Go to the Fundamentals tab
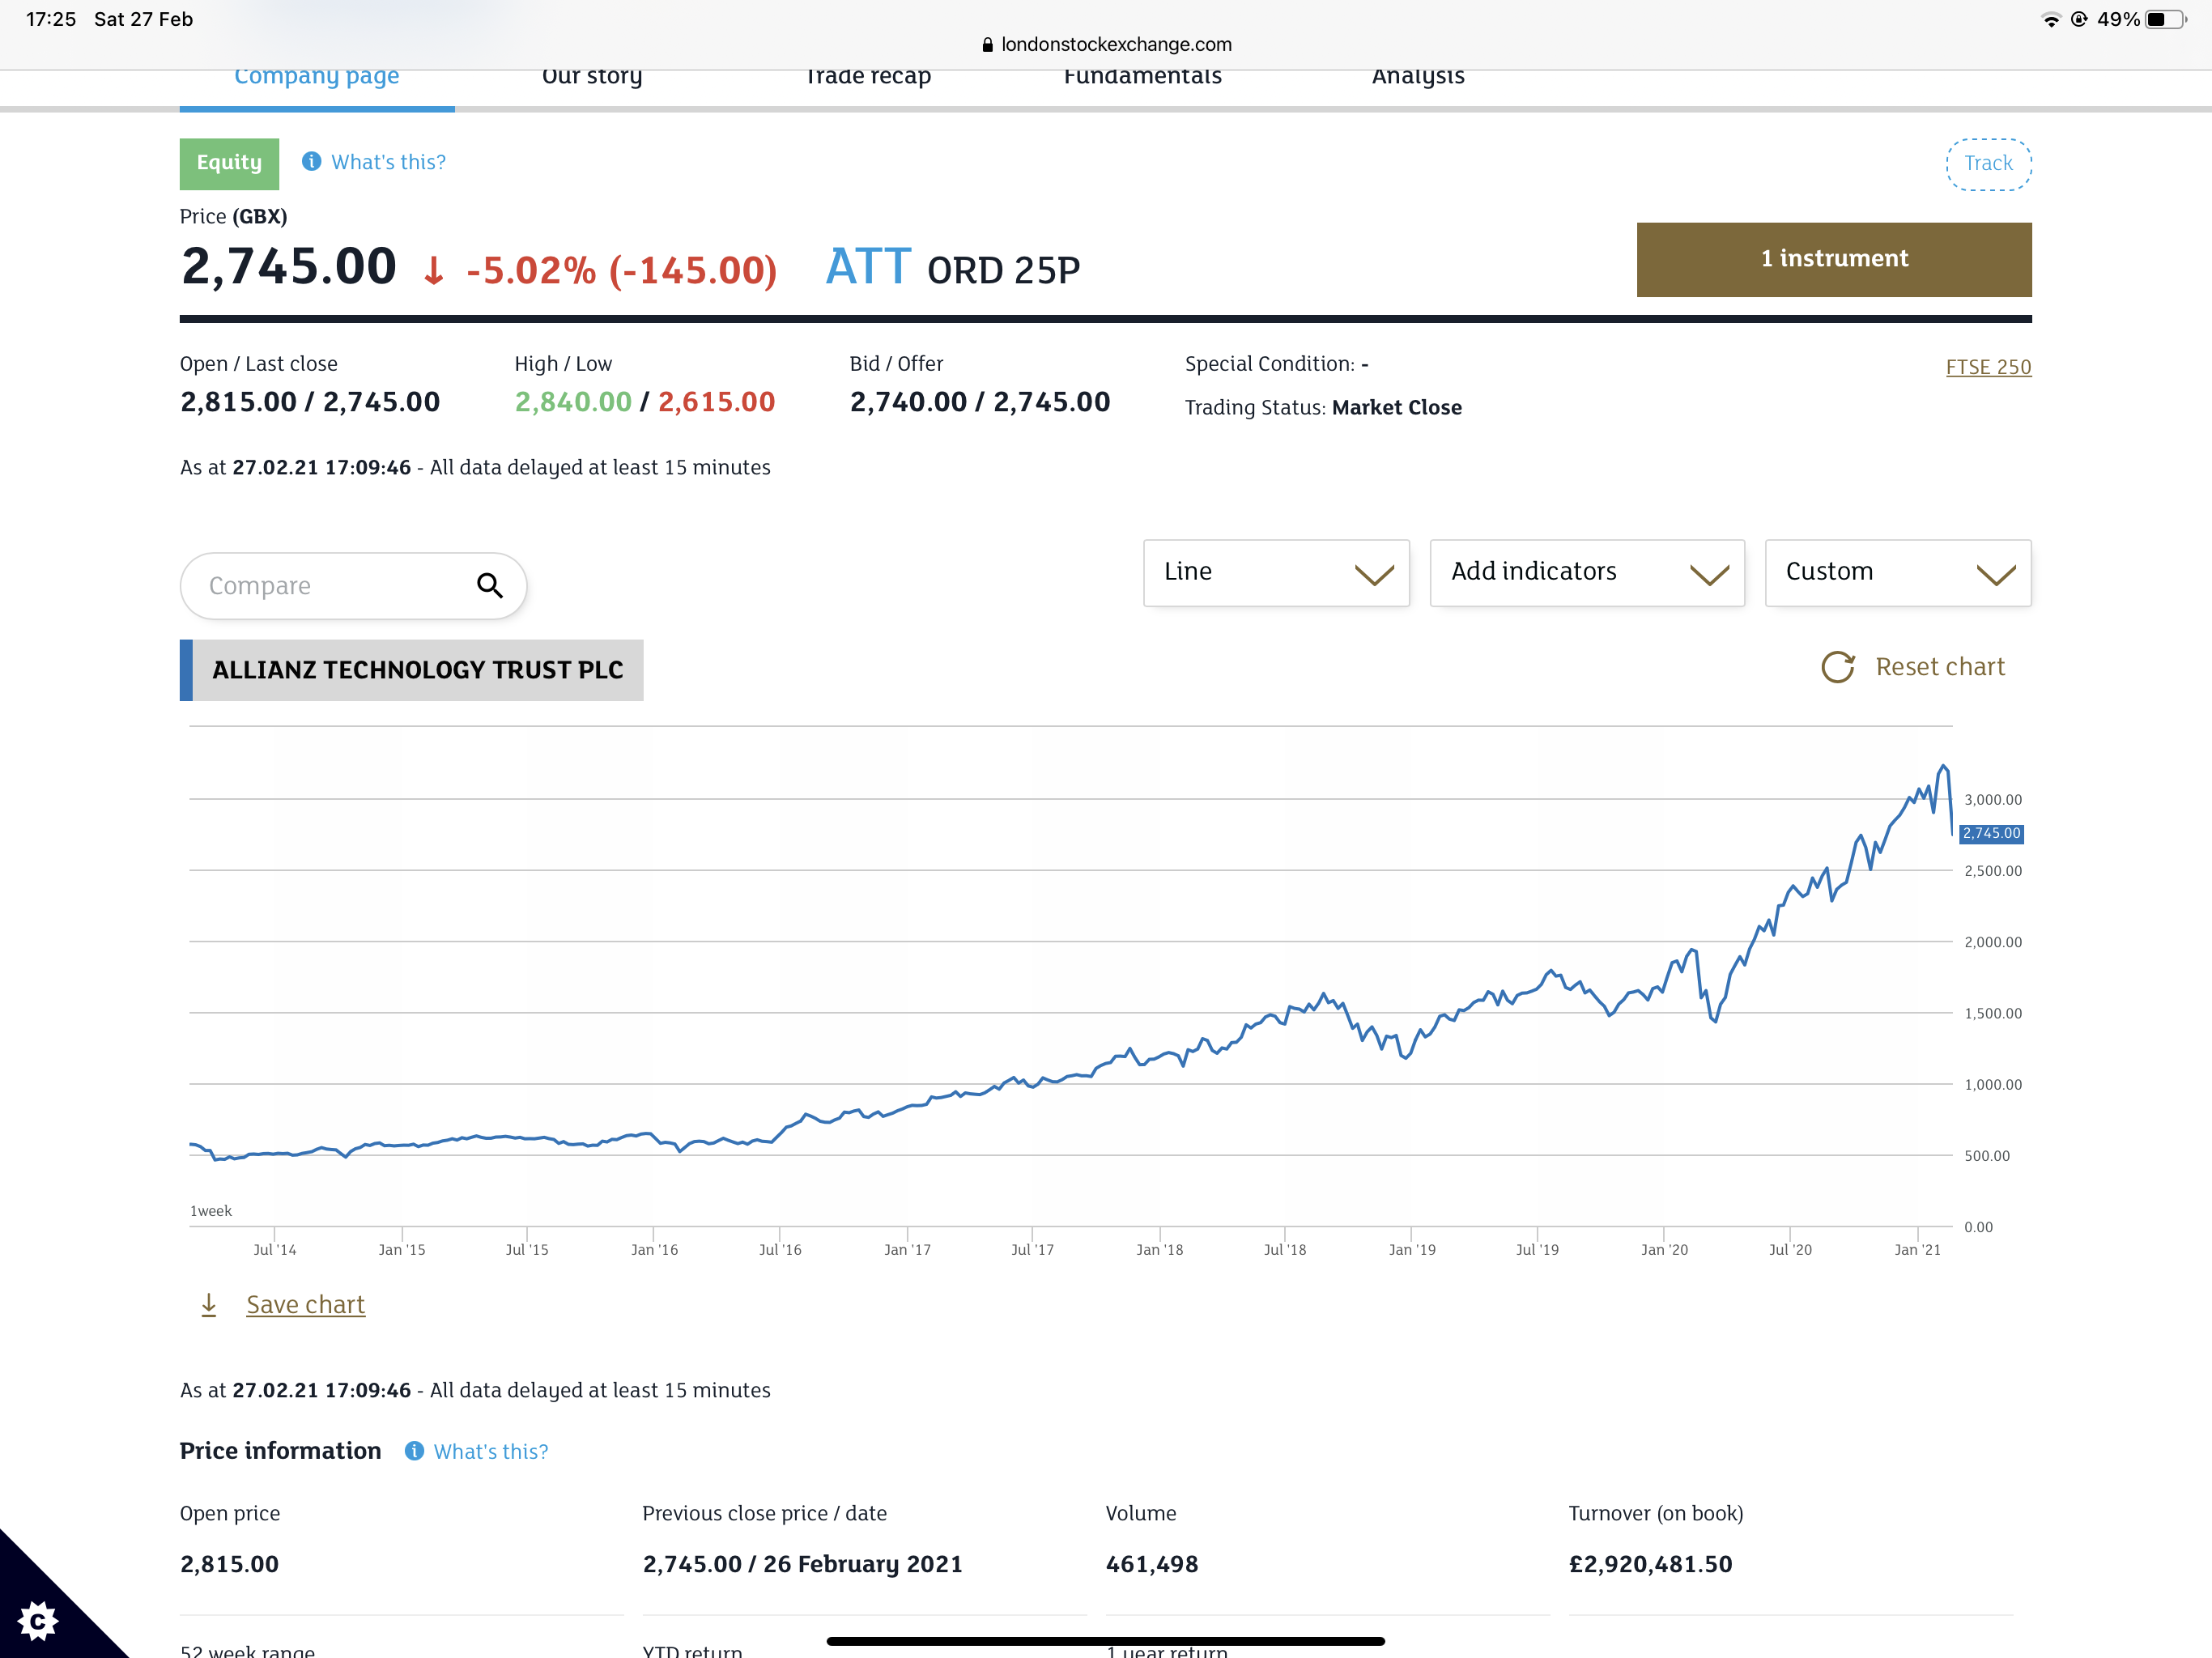This screenshot has width=2212, height=1658. click(1142, 77)
